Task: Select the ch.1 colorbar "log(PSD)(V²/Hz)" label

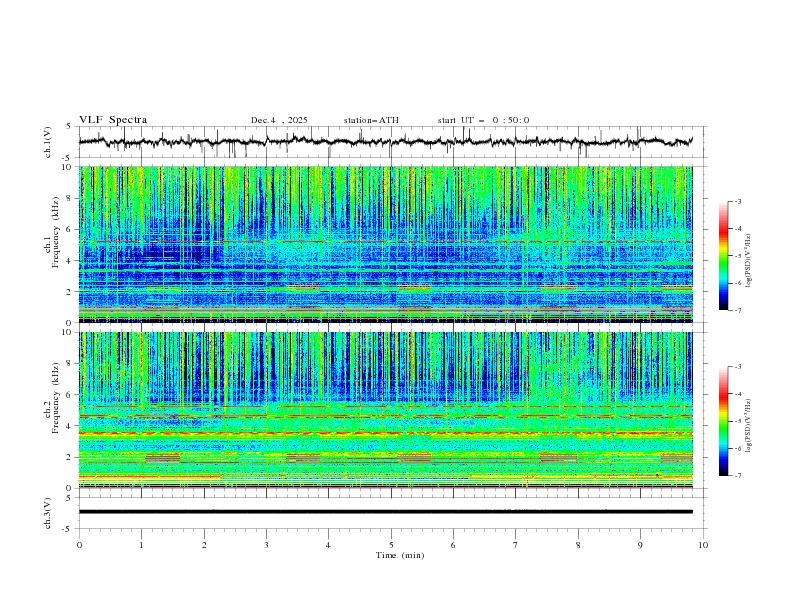Action: (749, 261)
